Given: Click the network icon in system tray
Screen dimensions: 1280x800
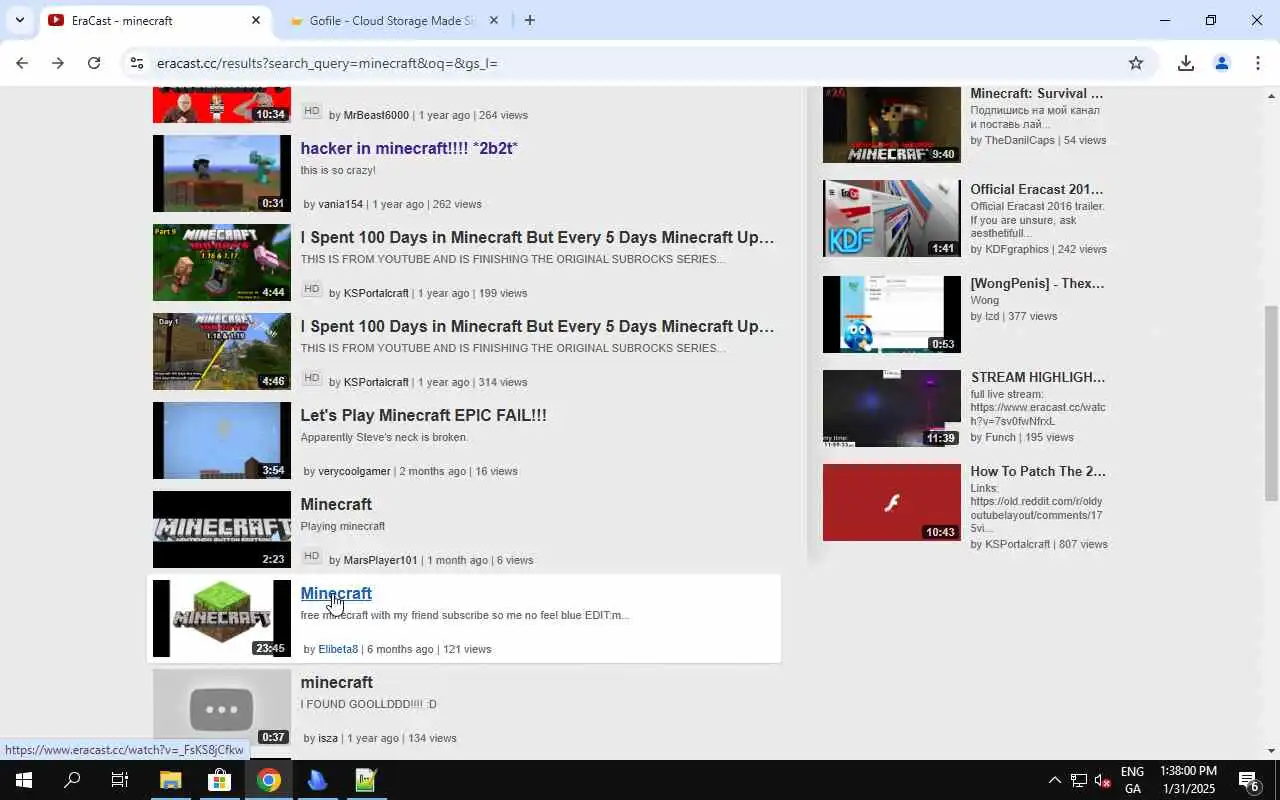Looking at the screenshot, I should pos(1079,780).
